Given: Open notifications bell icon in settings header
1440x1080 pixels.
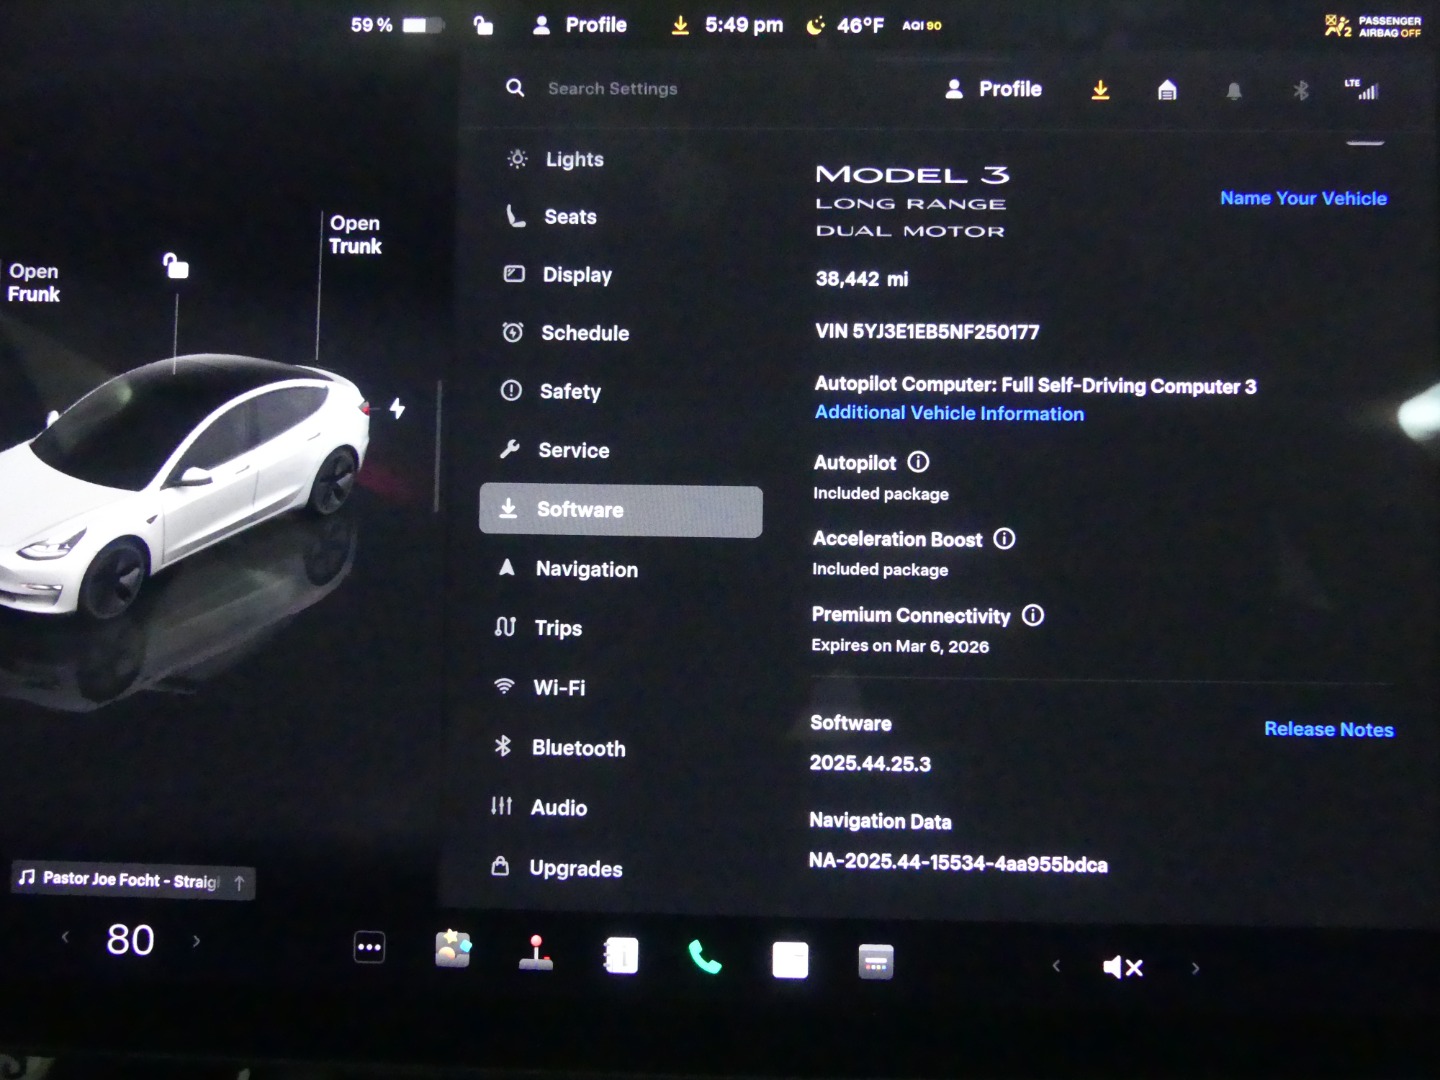Looking at the screenshot, I should coord(1234,92).
